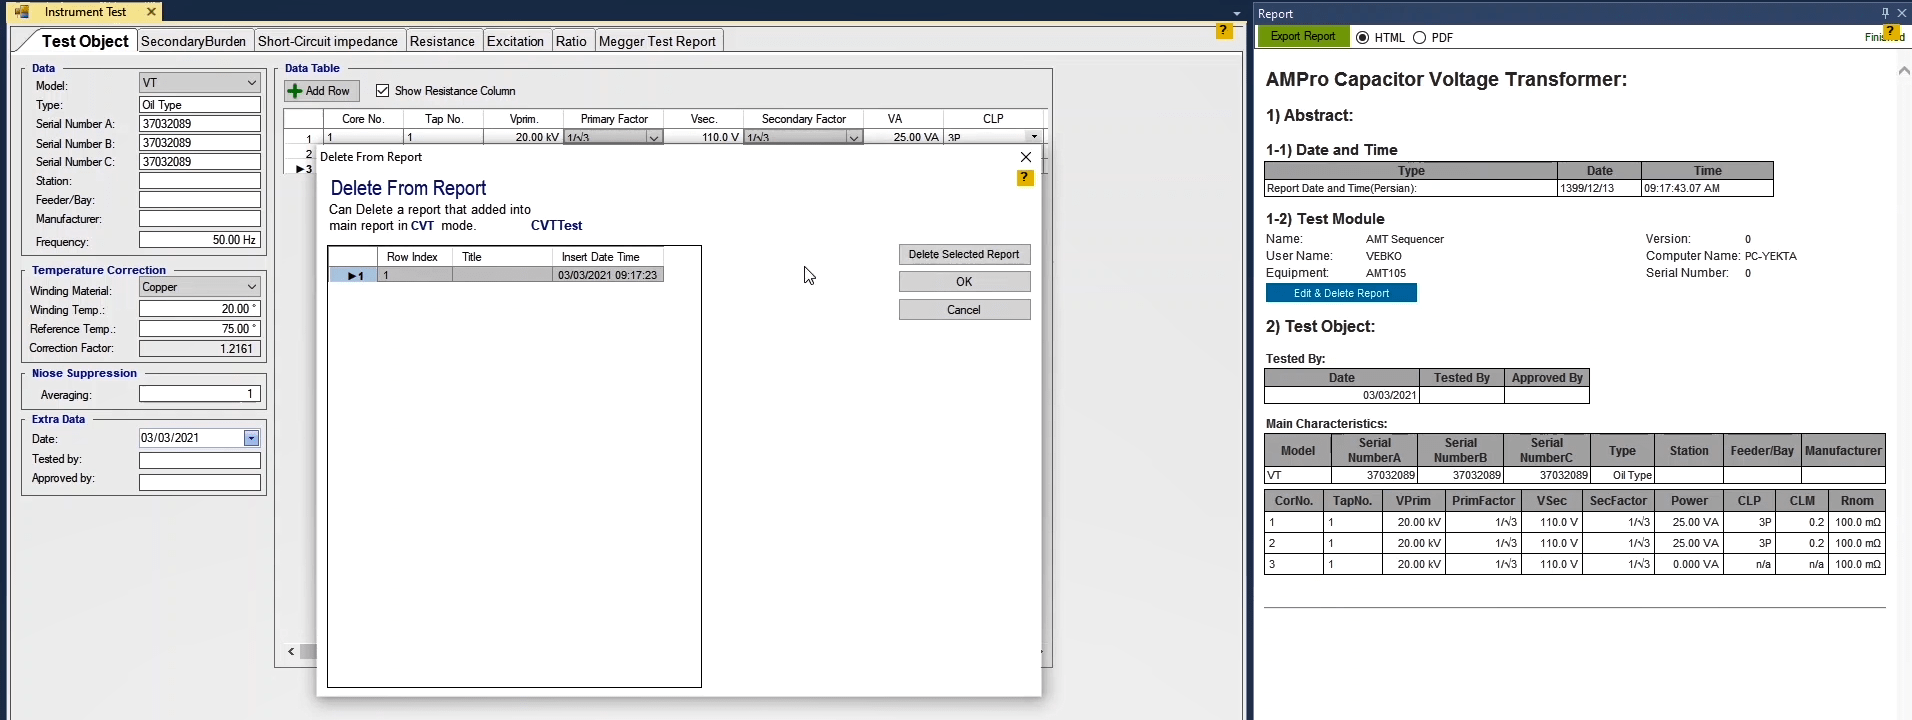Open the Date picker dropdown arrow
The image size is (1912, 720).
[251, 438]
